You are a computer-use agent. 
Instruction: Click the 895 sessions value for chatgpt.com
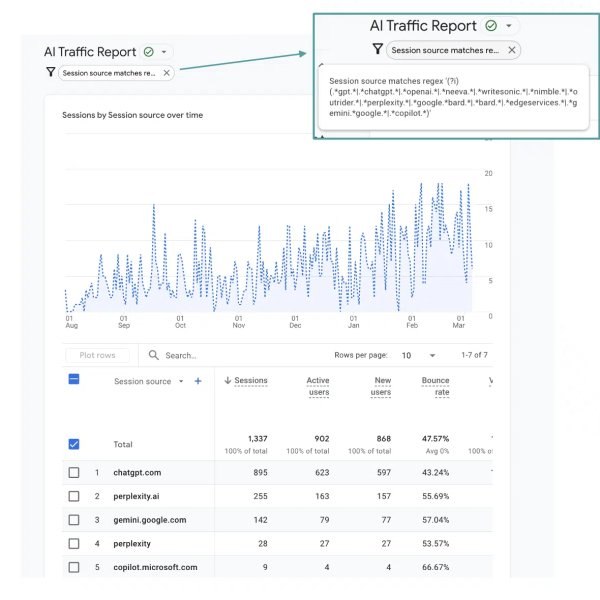pyautogui.click(x=260, y=473)
